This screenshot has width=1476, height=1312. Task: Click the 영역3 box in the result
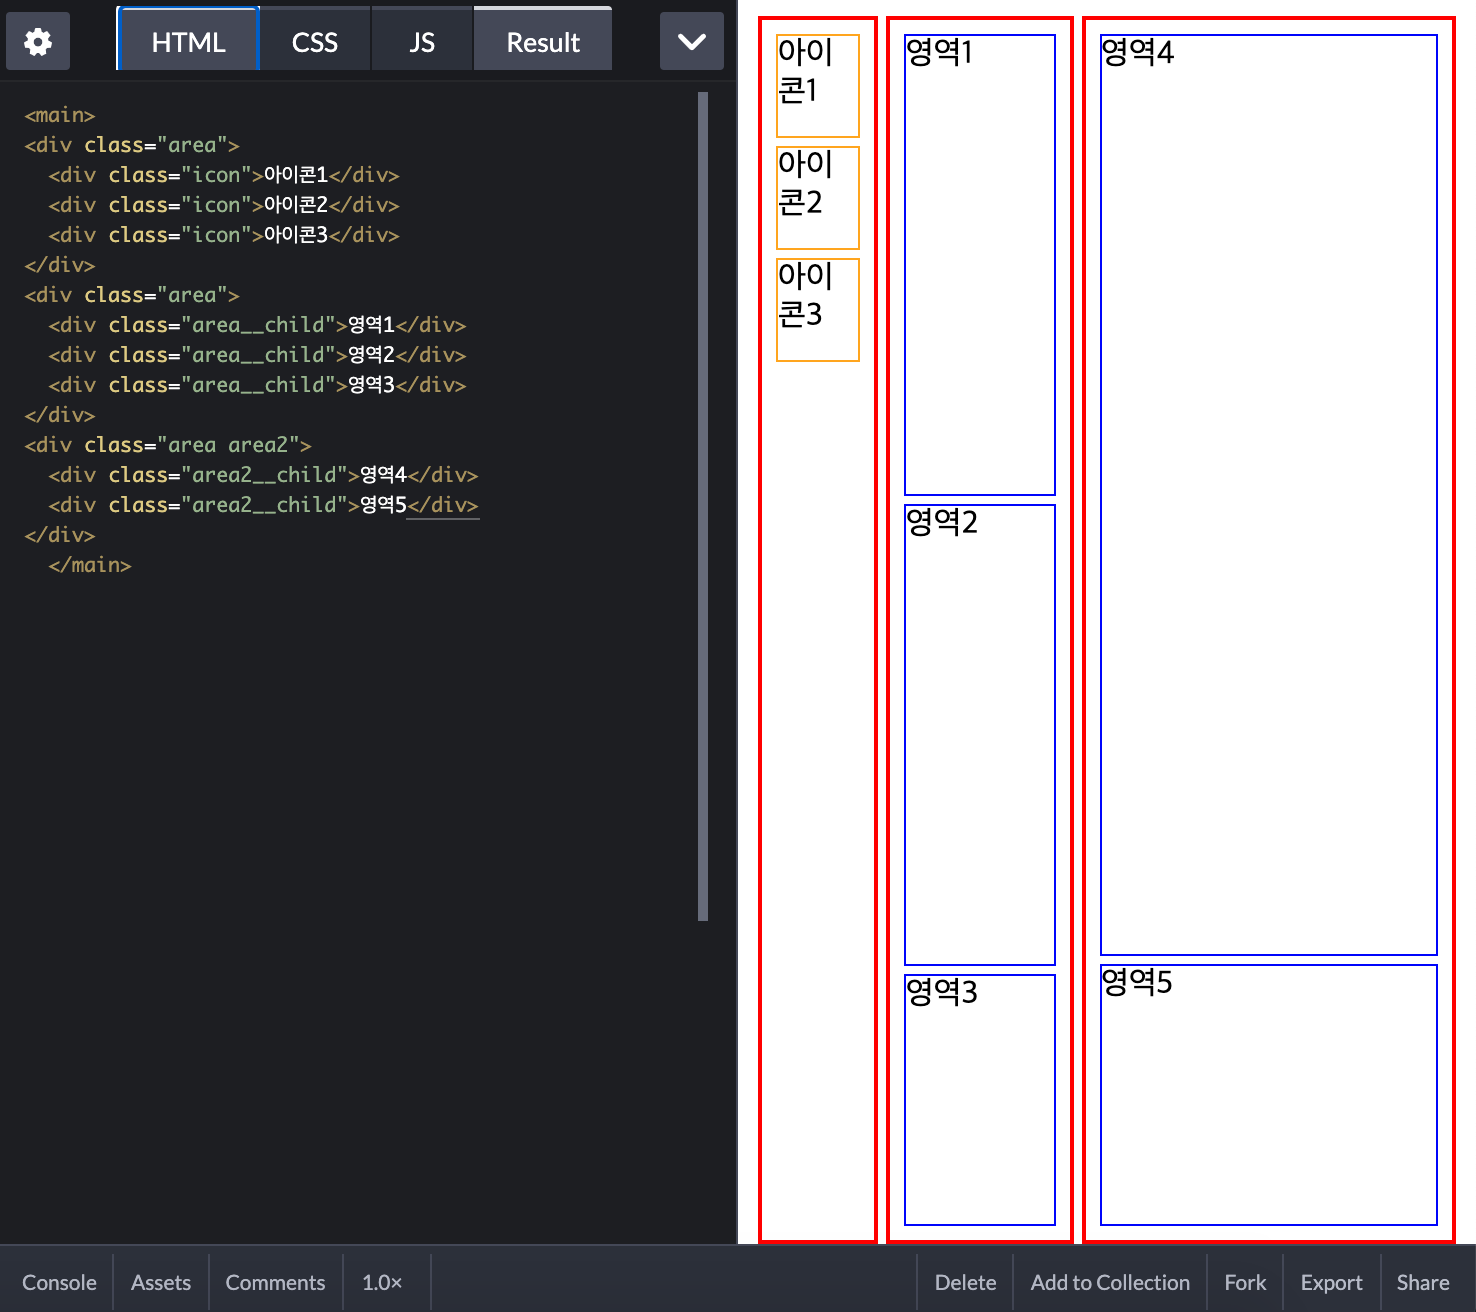pyautogui.click(x=980, y=1100)
